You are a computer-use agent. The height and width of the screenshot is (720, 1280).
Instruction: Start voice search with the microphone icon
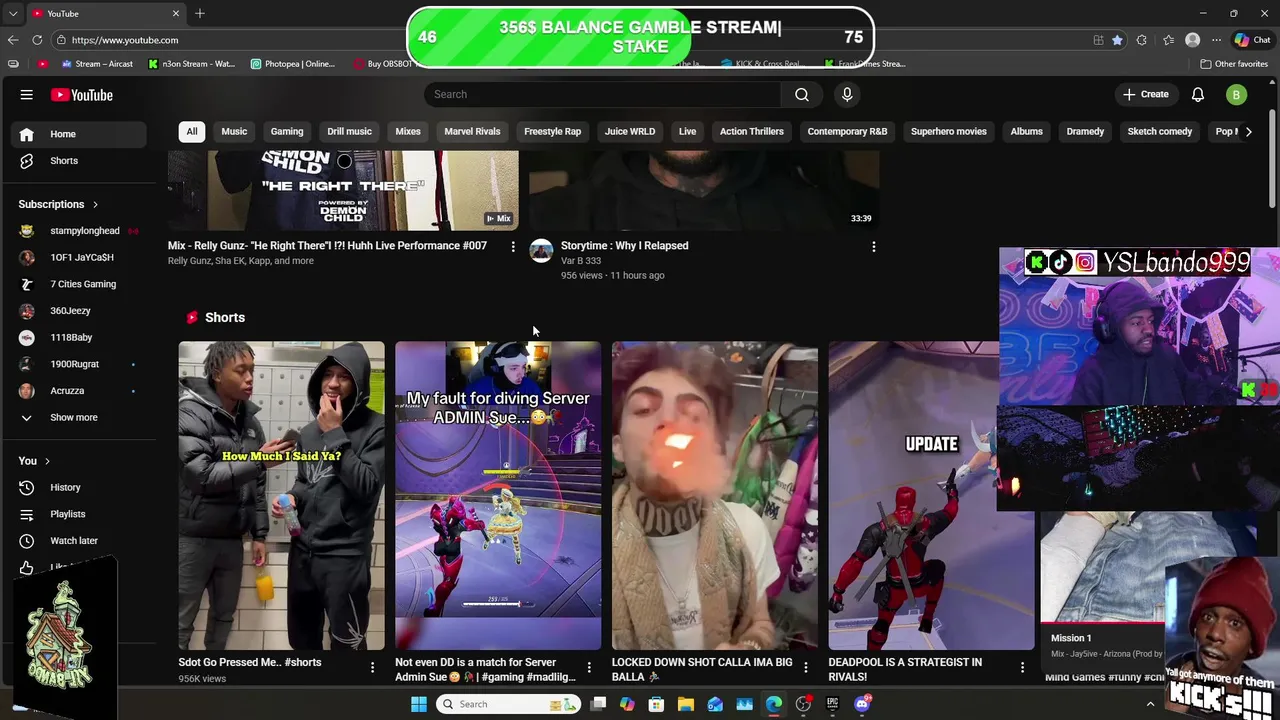[847, 94]
